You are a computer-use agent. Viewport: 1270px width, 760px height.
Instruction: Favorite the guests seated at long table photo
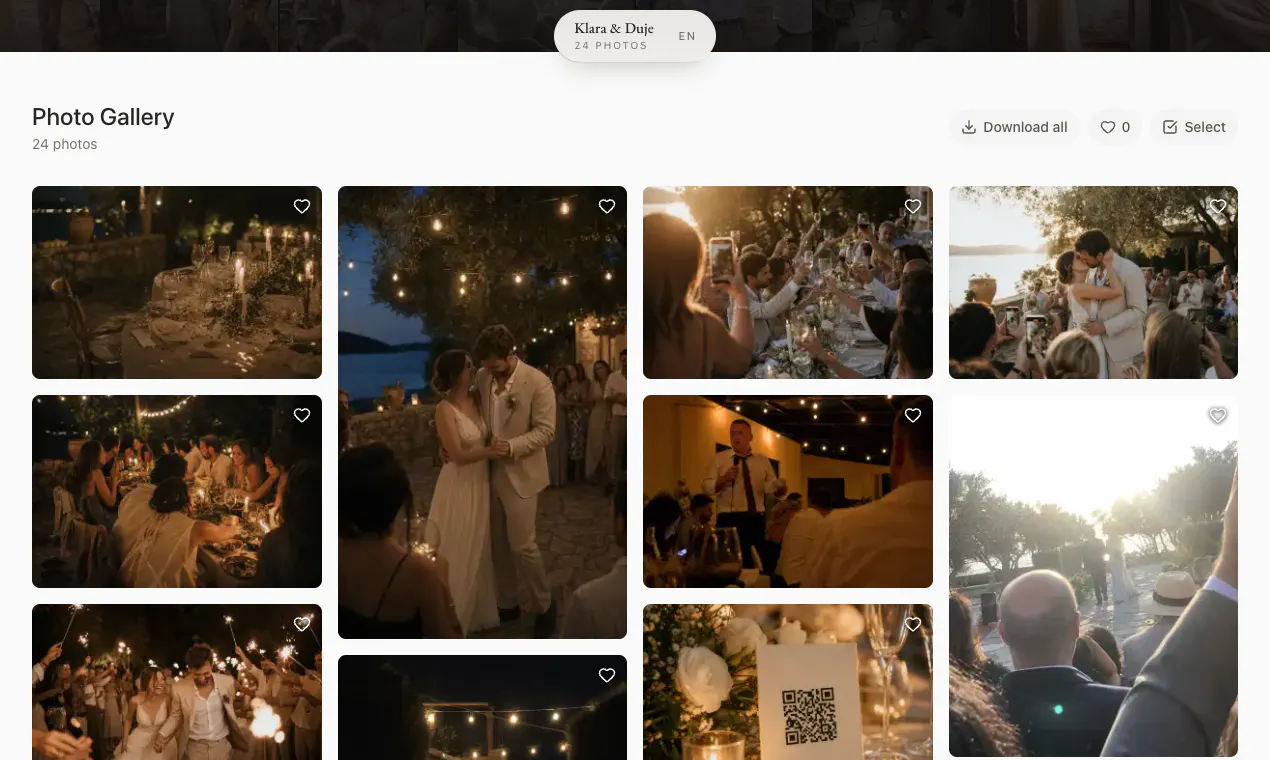pyautogui.click(x=302, y=415)
